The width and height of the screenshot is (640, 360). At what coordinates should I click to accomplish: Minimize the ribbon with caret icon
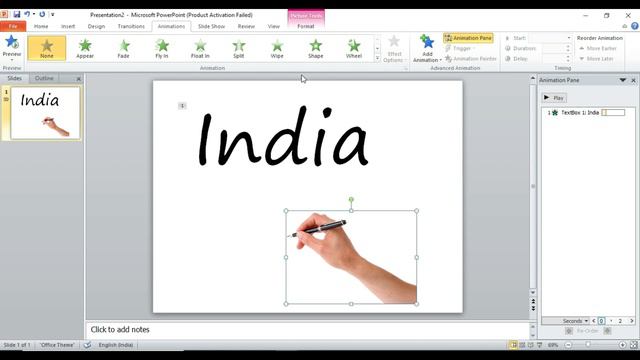coord(624,26)
